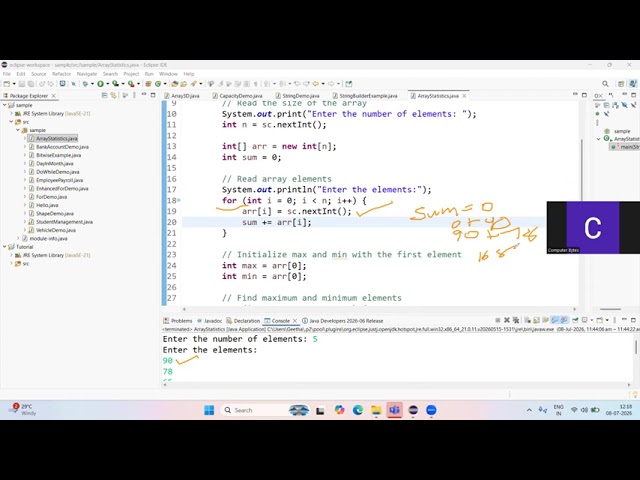
Task: Open dropdown arrow next to New icon
Action: tap(13, 84)
